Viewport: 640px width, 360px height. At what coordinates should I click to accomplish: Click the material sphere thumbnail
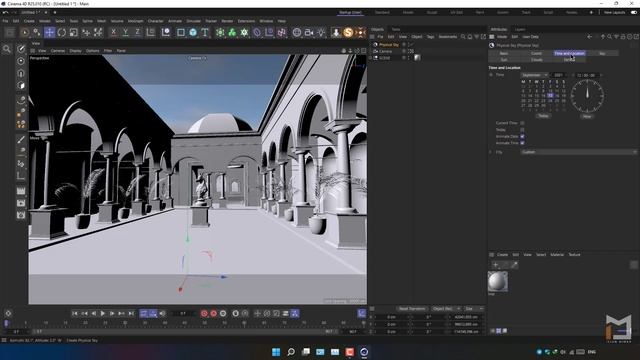(498, 281)
